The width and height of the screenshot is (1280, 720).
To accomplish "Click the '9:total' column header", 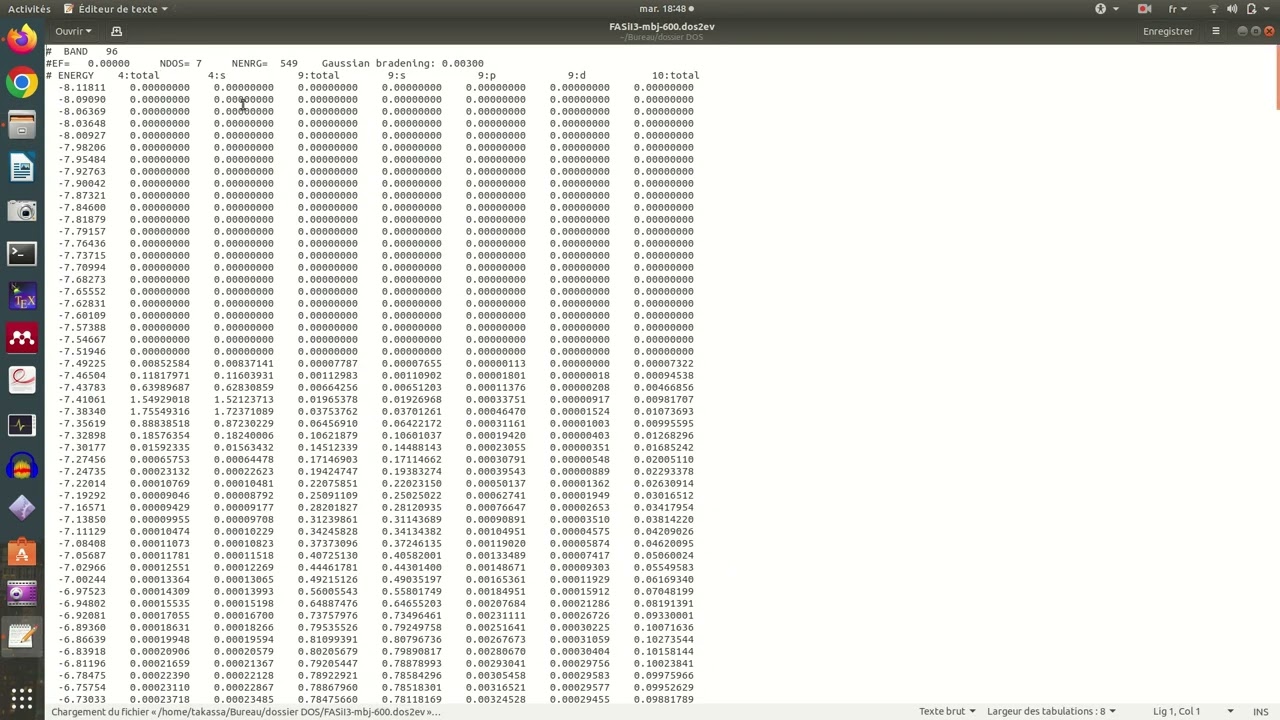I will click(318, 75).
